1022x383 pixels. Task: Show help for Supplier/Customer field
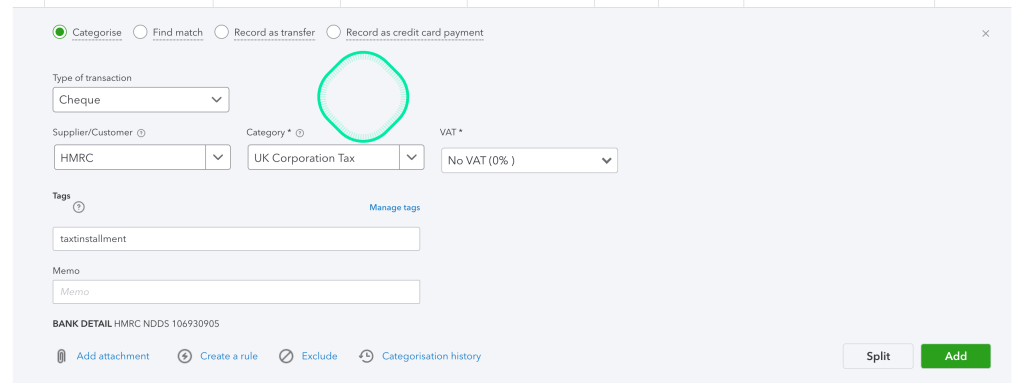[x=141, y=133]
